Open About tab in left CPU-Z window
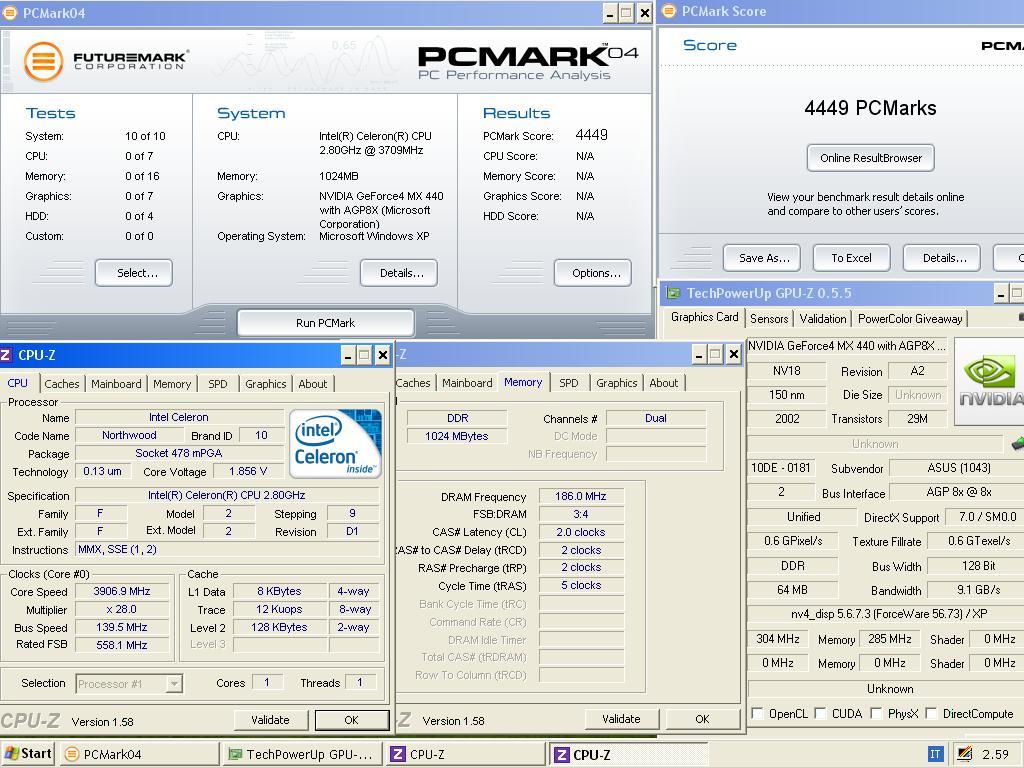This screenshot has width=1024, height=768. [x=313, y=384]
